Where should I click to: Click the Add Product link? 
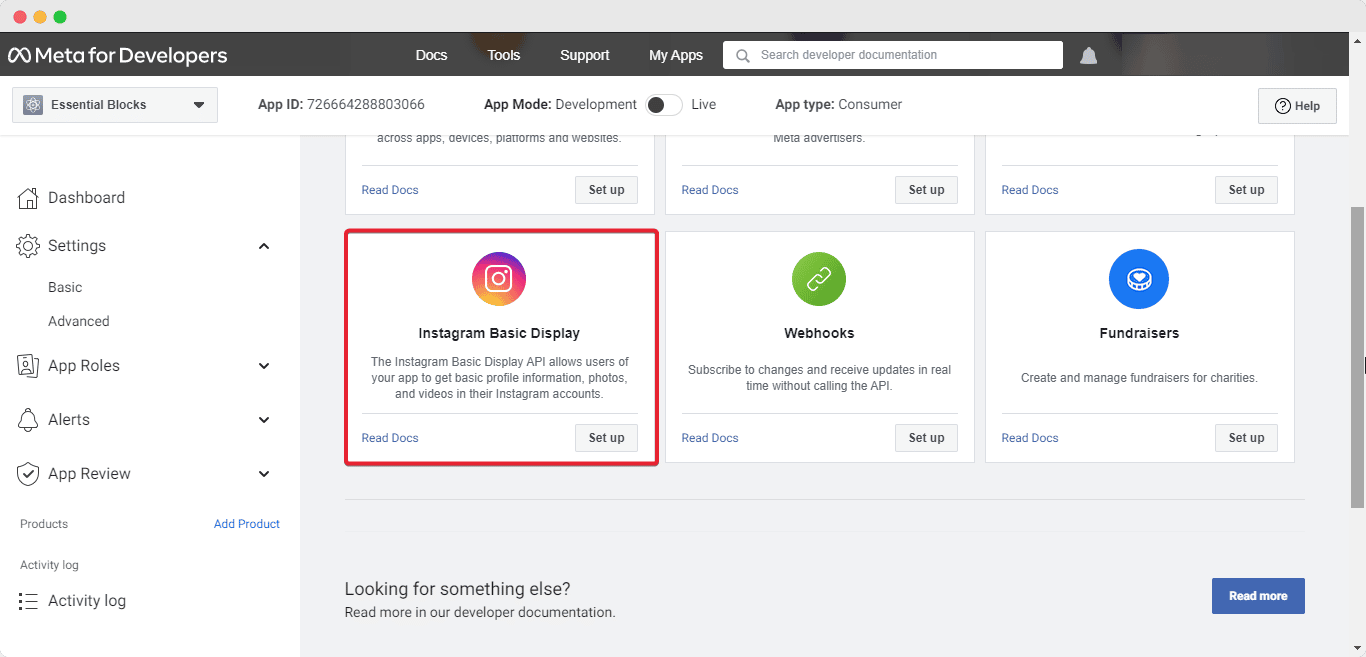[247, 524]
